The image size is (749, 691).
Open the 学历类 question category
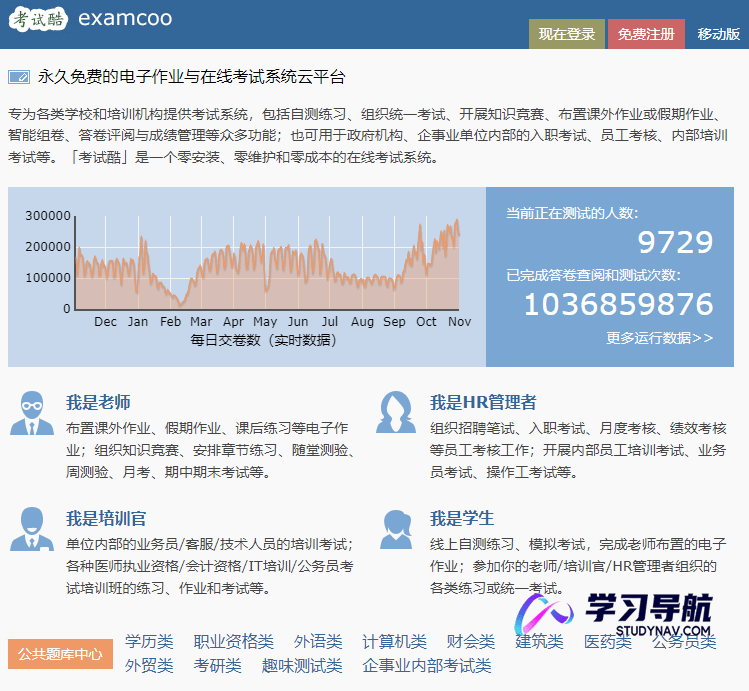(x=149, y=642)
